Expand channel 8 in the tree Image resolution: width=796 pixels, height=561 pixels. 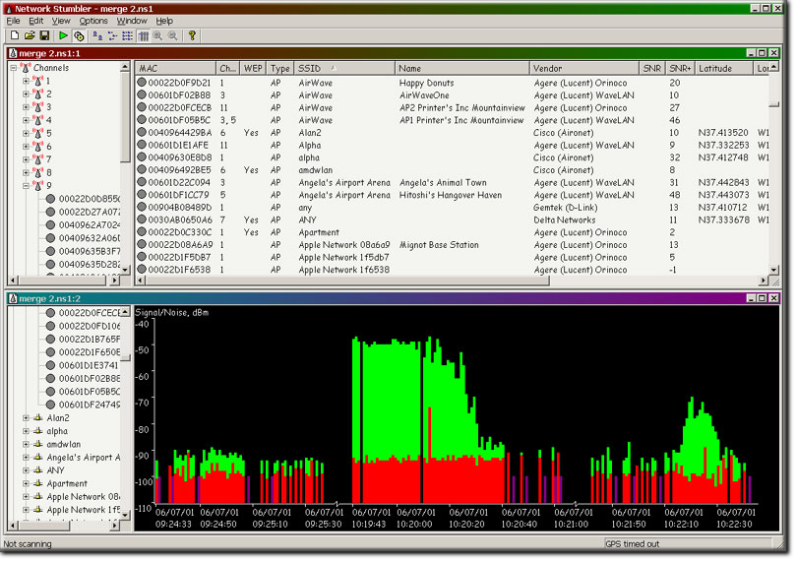click(26, 173)
